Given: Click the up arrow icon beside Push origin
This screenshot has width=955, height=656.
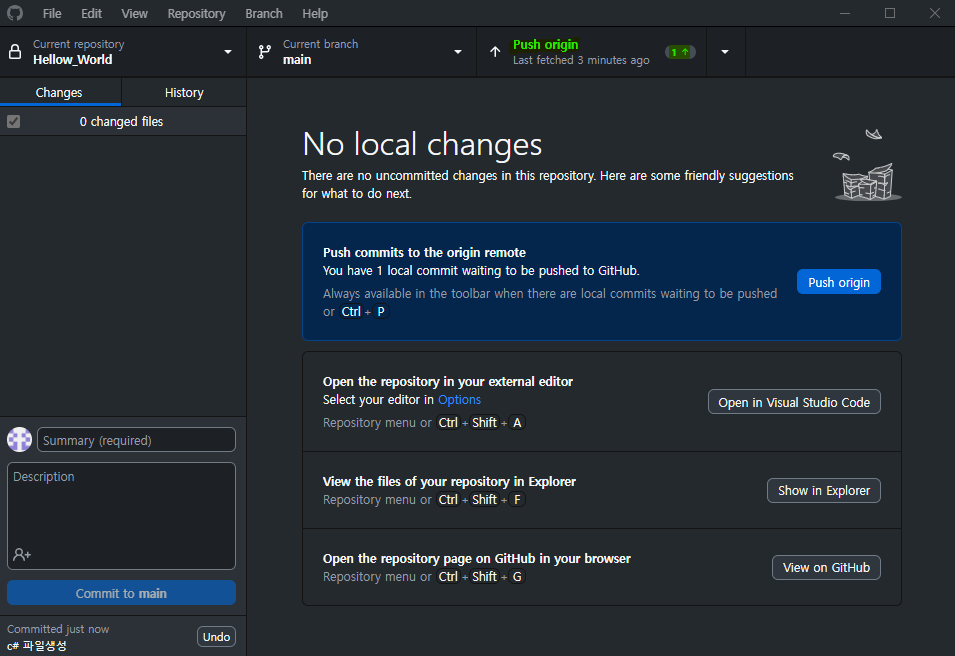Looking at the screenshot, I should pyautogui.click(x=495, y=52).
